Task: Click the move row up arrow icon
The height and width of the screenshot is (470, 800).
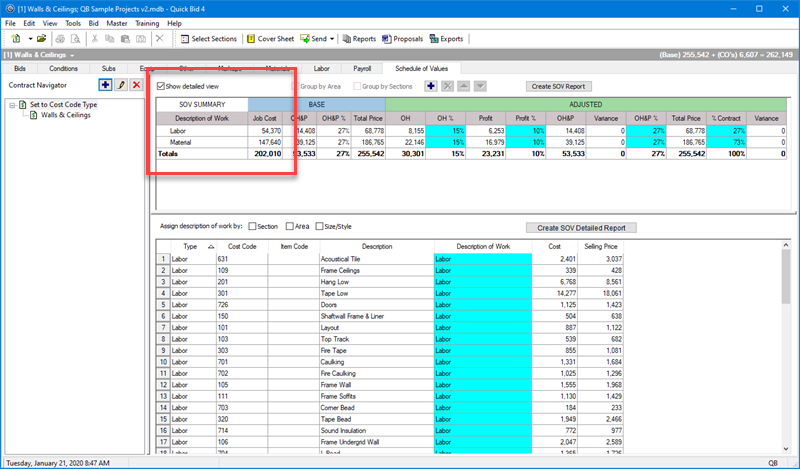Action: [x=464, y=86]
